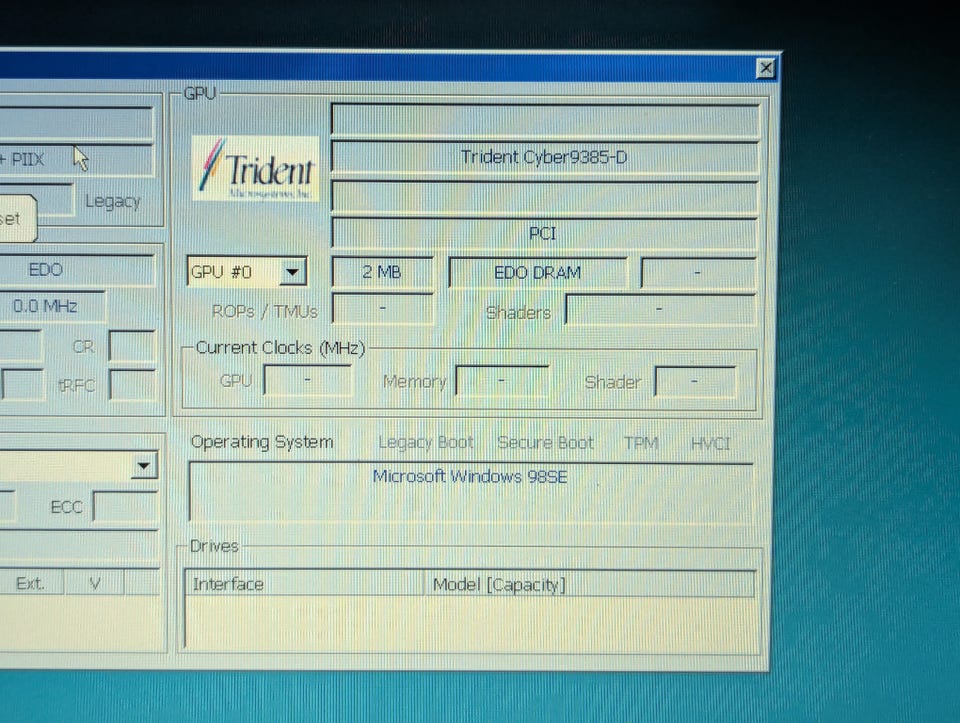Click the Legacy label in left panel
Viewport: 960px width, 723px height.
[x=113, y=201]
